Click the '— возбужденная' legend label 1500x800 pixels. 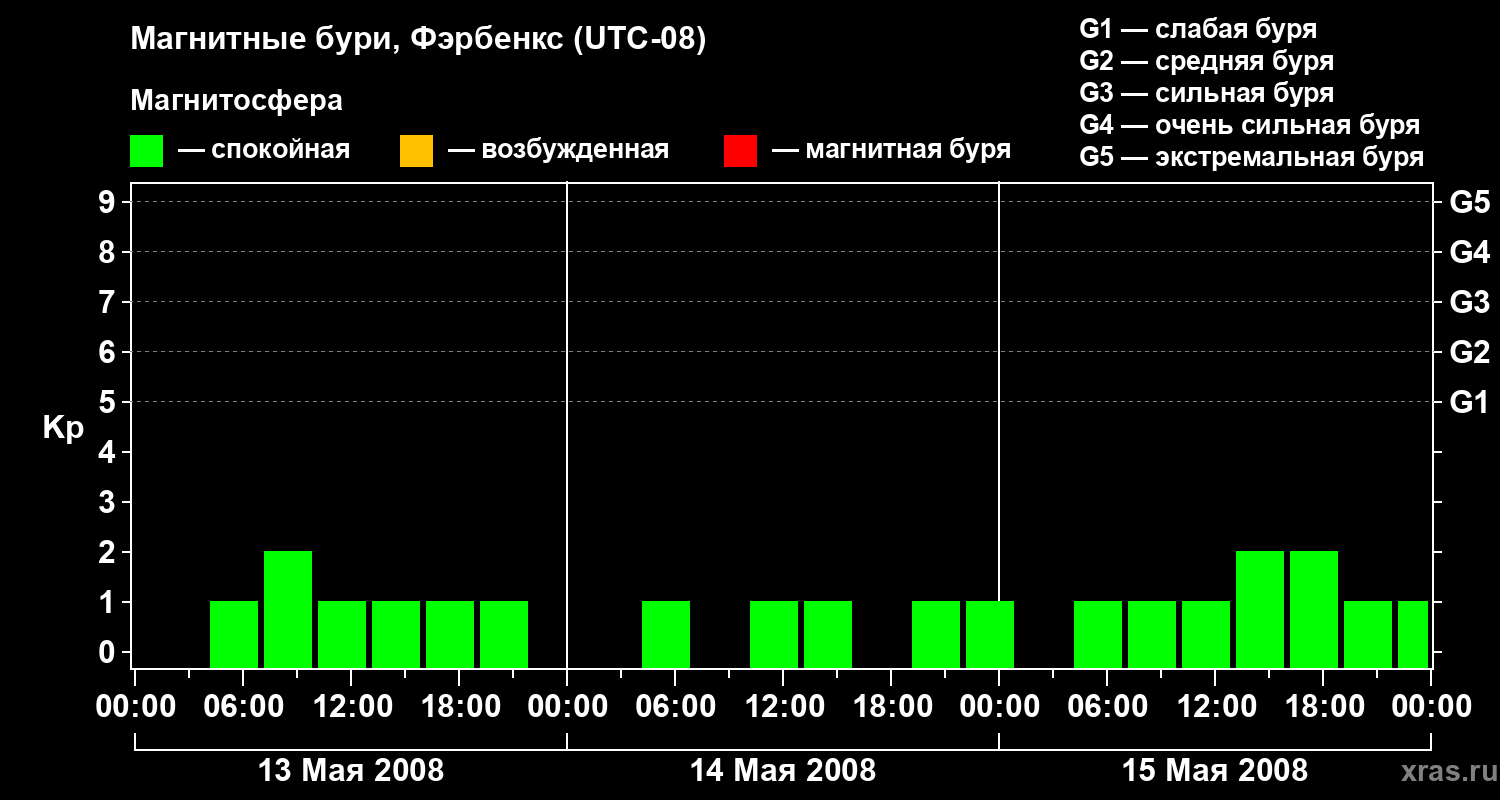[x=558, y=150]
